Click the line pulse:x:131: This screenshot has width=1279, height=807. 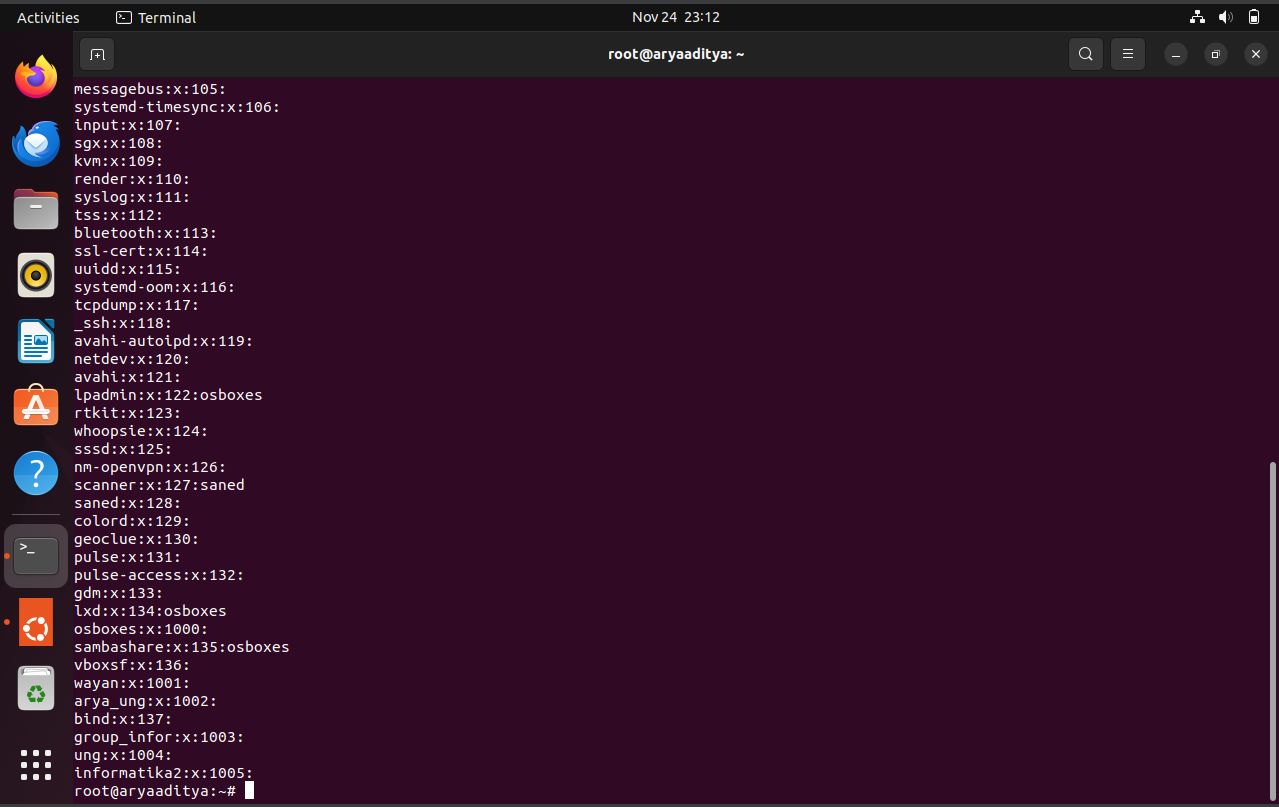click(x=128, y=557)
